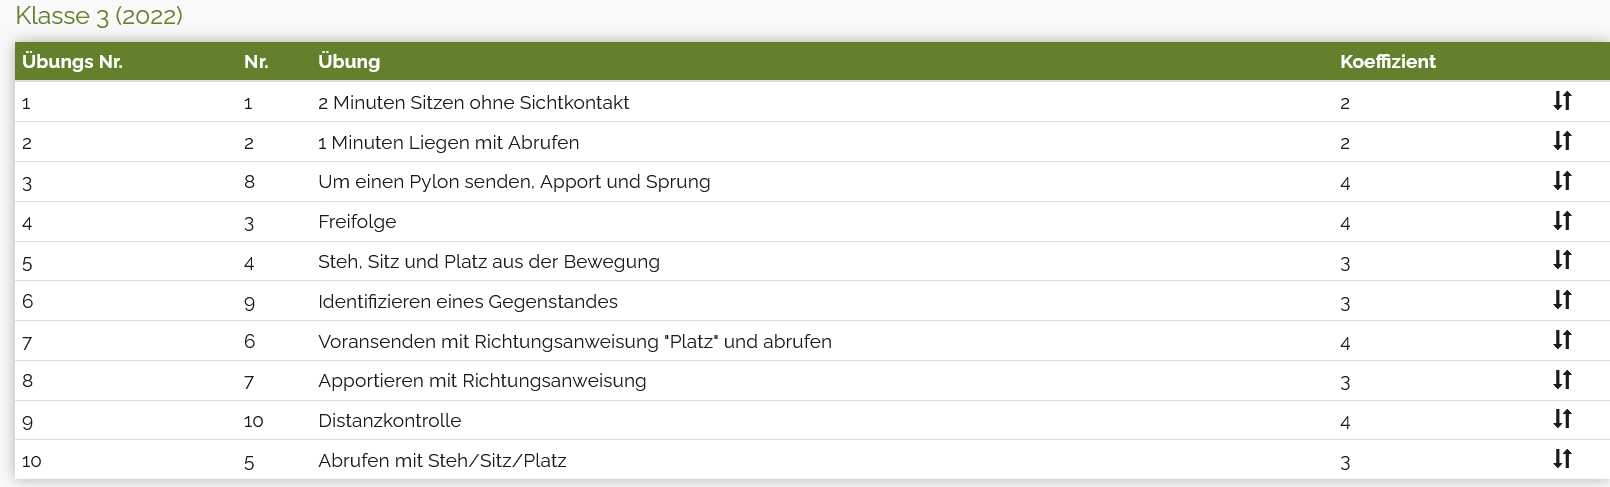Select the Freifolge exercise name
This screenshot has height=487, width=1610.
click(357, 221)
